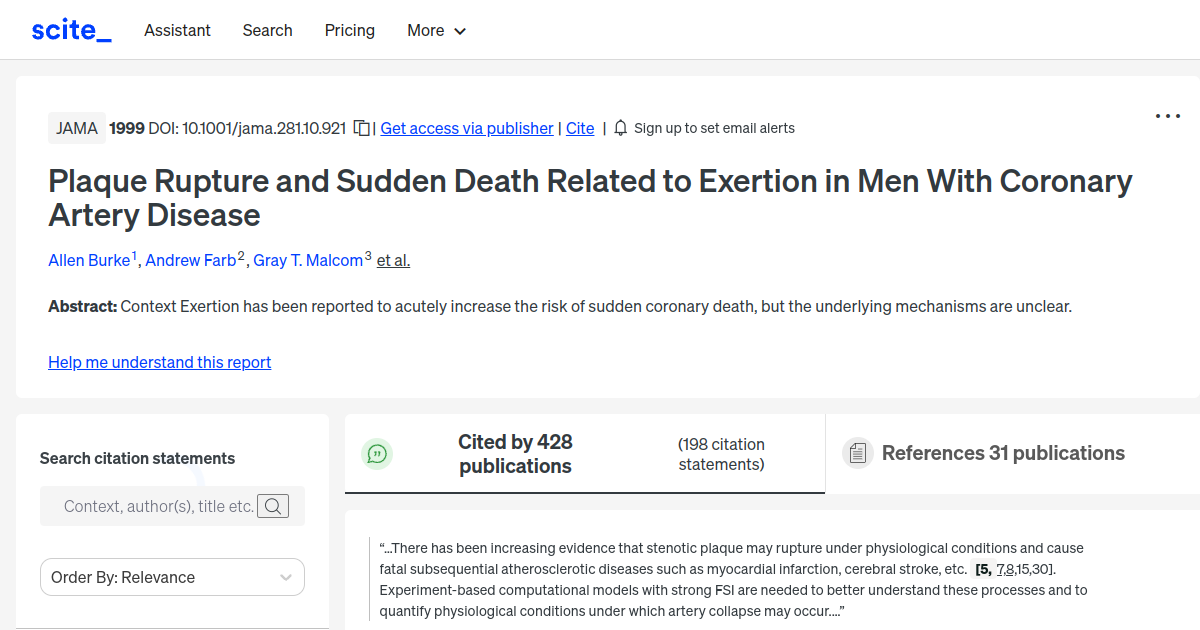Viewport: 1200px width, 630px height.
Task: Open the References 31 publications tab
Action: coord(1002,453)
